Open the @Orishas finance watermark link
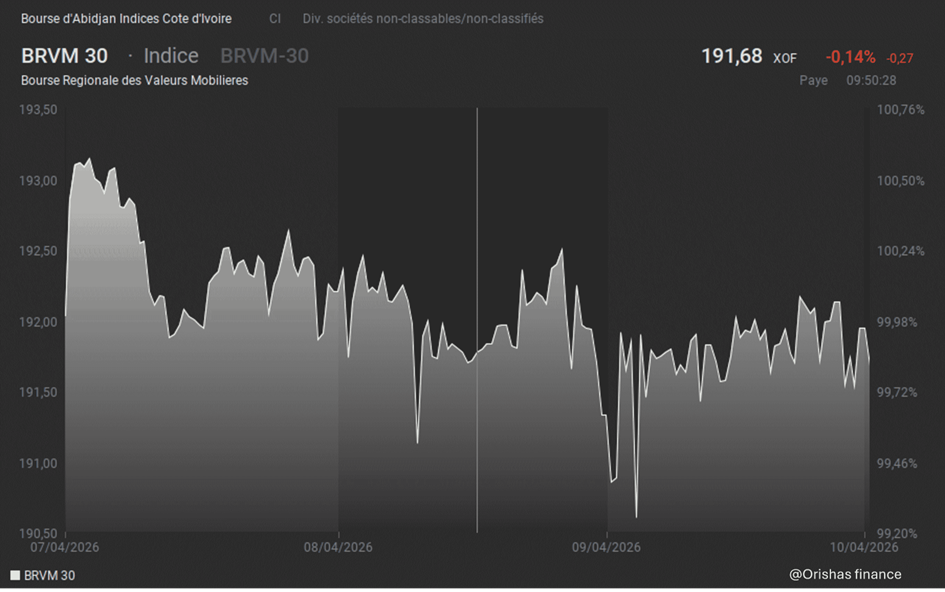This screenshot has height=592, width=945. click(x=845, y=574)
